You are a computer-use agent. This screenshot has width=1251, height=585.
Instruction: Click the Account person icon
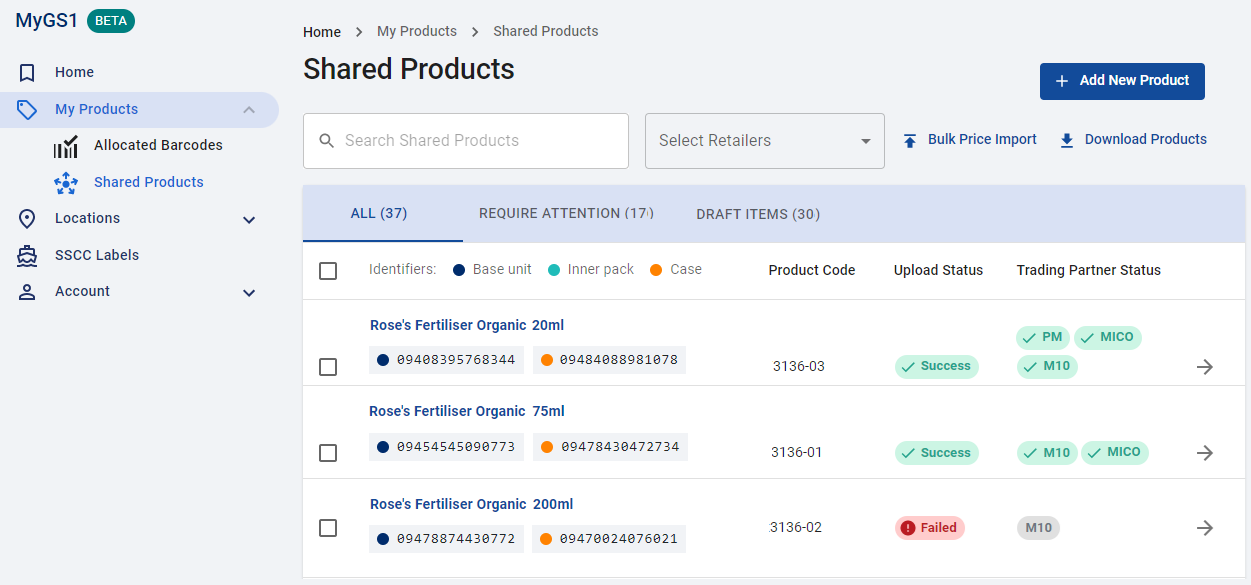(x=27, y=292)
